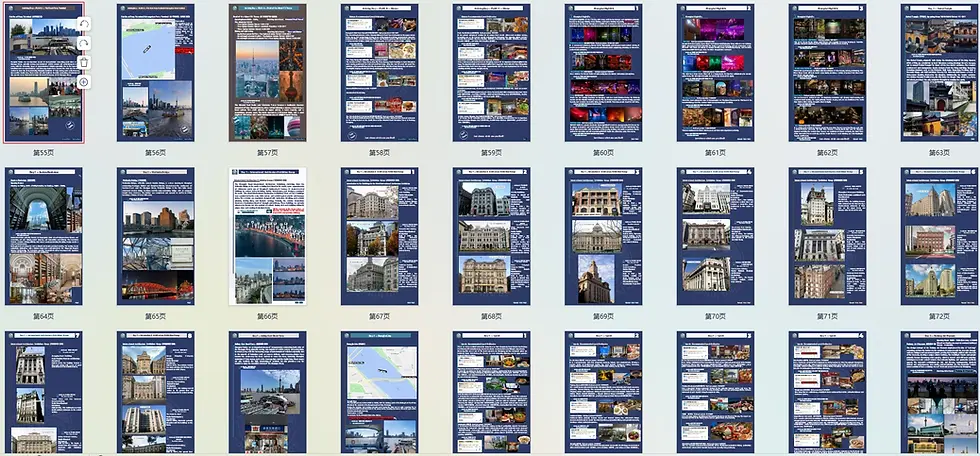Image resolution: width=980 pixels, height=456 pixels.
Task: Click the '第67页' page label
Action: point(379,316)
